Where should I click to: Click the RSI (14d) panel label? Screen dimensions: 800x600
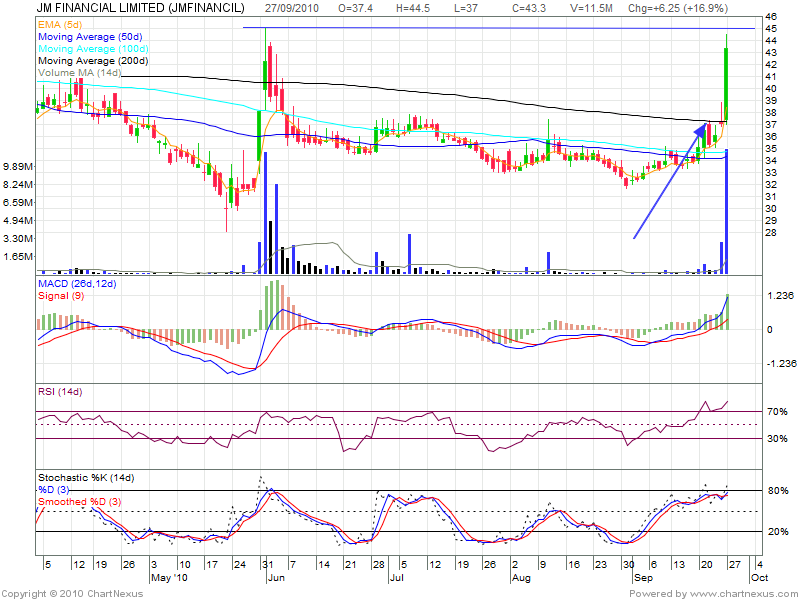61,391
